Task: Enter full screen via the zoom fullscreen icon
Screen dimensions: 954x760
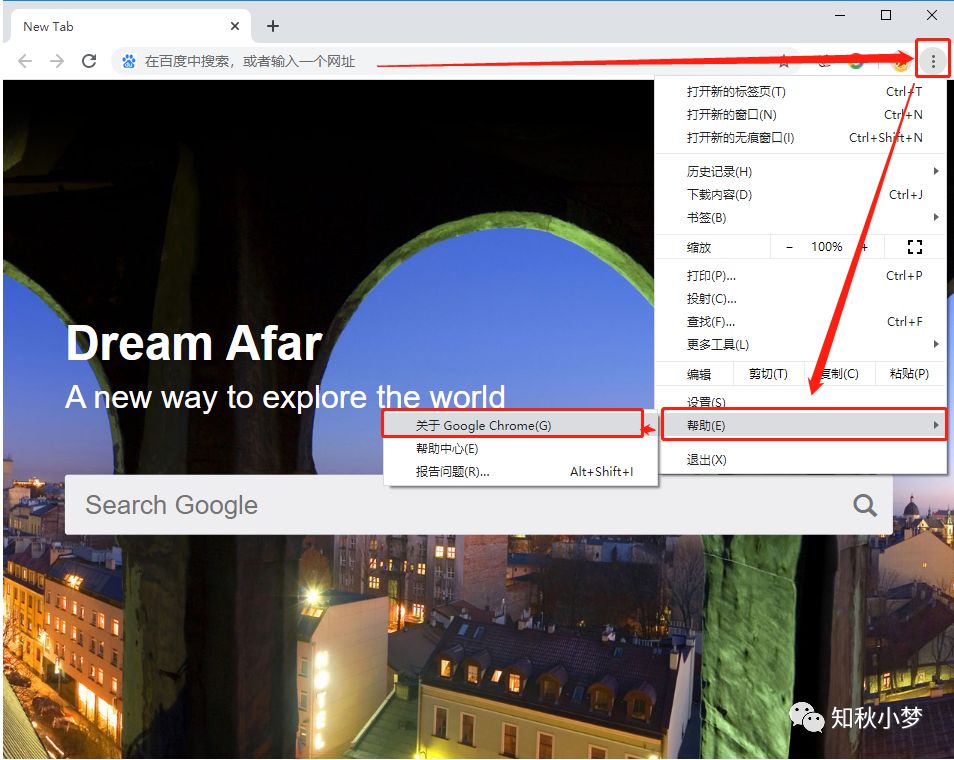Action: point(914,246)
